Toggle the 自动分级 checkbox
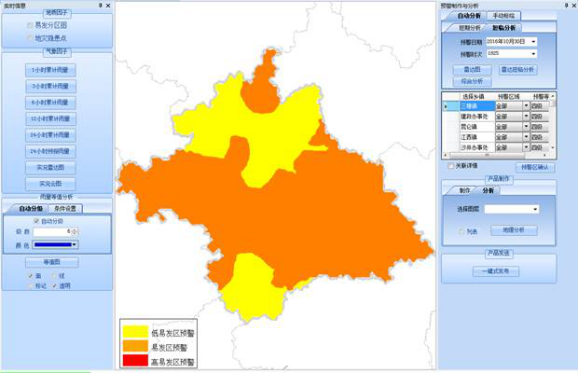The width and height of the screenshot is (579, 374). click(x=36, y=221)
